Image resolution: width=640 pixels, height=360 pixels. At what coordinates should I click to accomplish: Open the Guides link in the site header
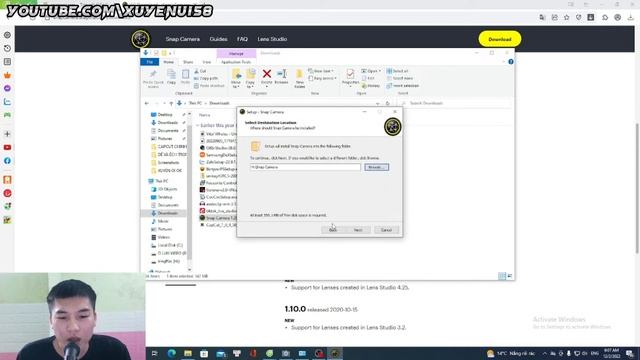pyautogui.click(x=218, y=39)
